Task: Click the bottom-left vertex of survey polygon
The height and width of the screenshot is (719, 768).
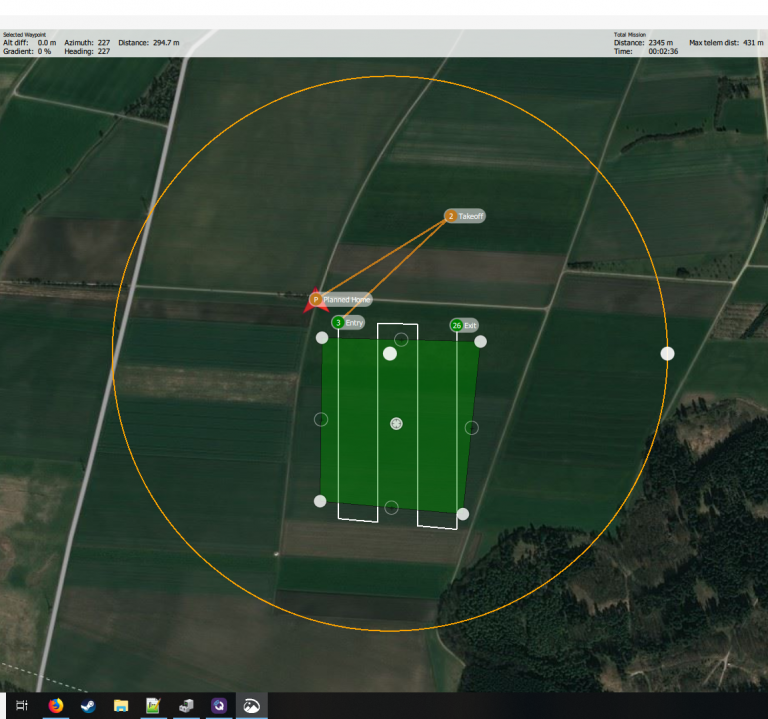Action: (320, 501)
